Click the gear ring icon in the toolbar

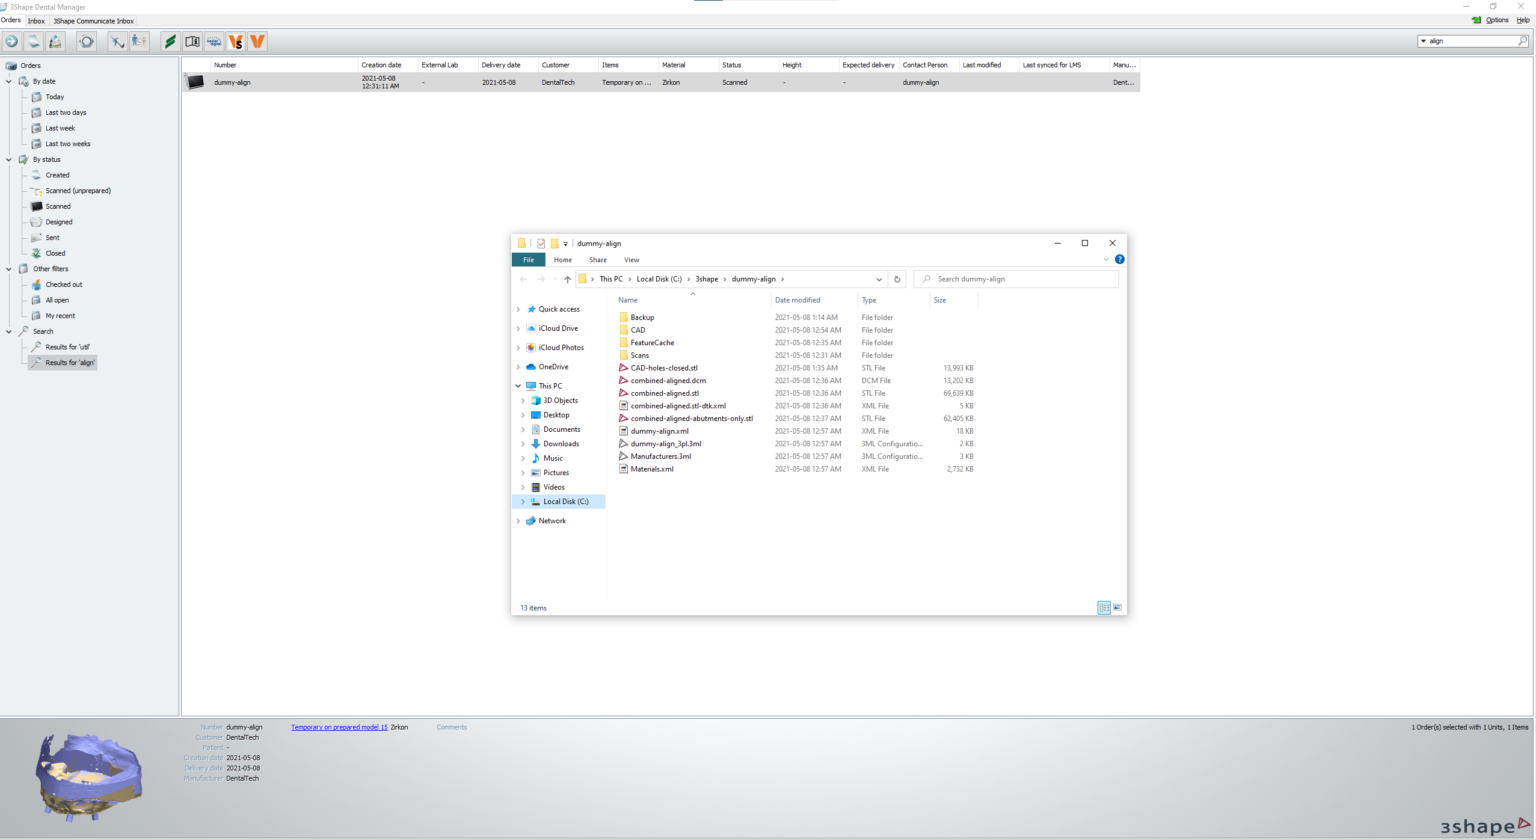click(x=87, y=41)
